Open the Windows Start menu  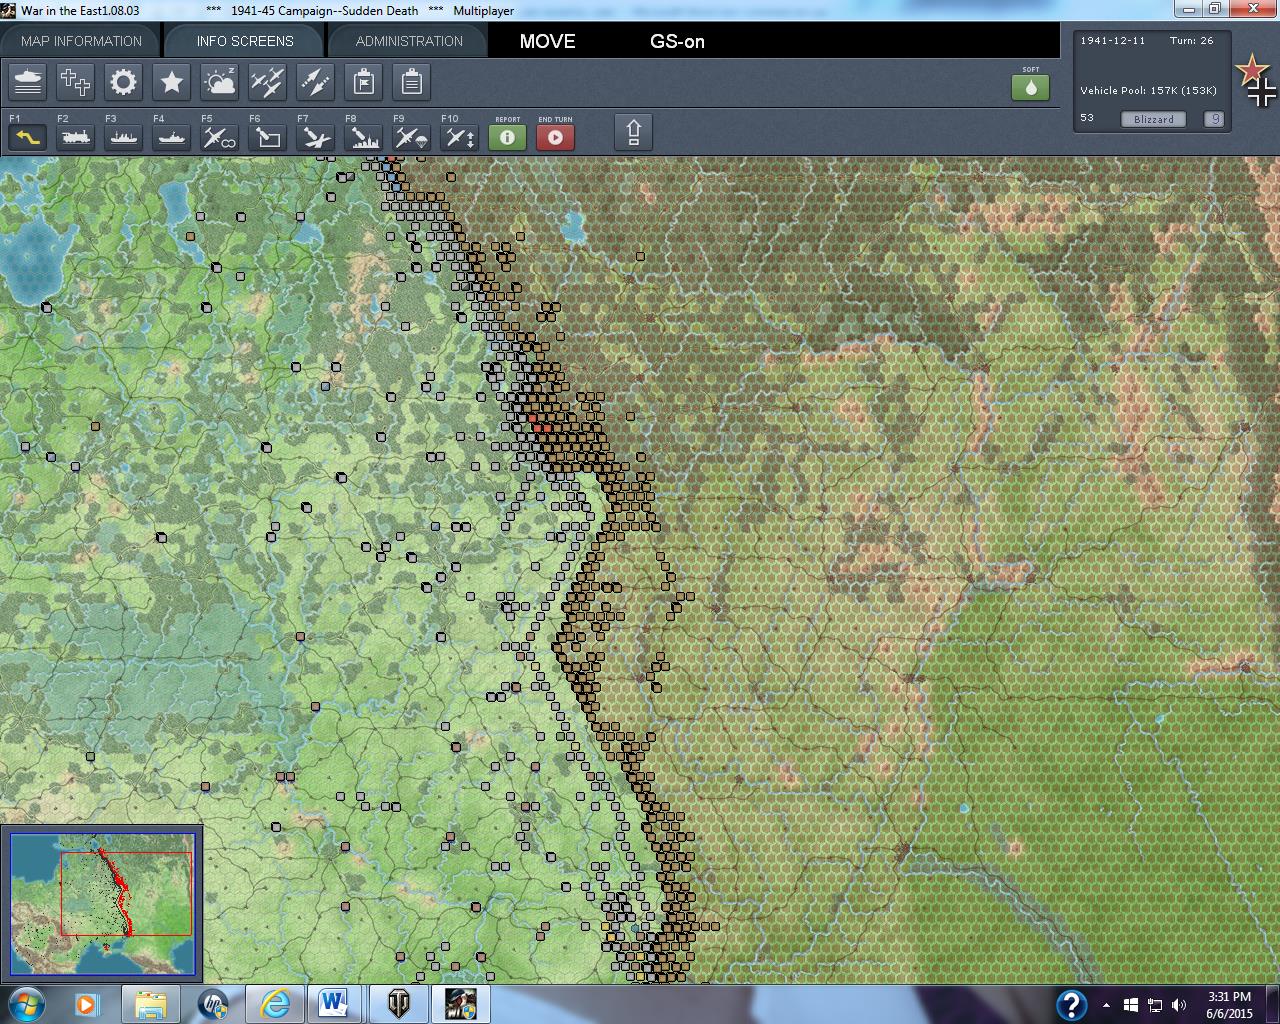pos(25,1004)
